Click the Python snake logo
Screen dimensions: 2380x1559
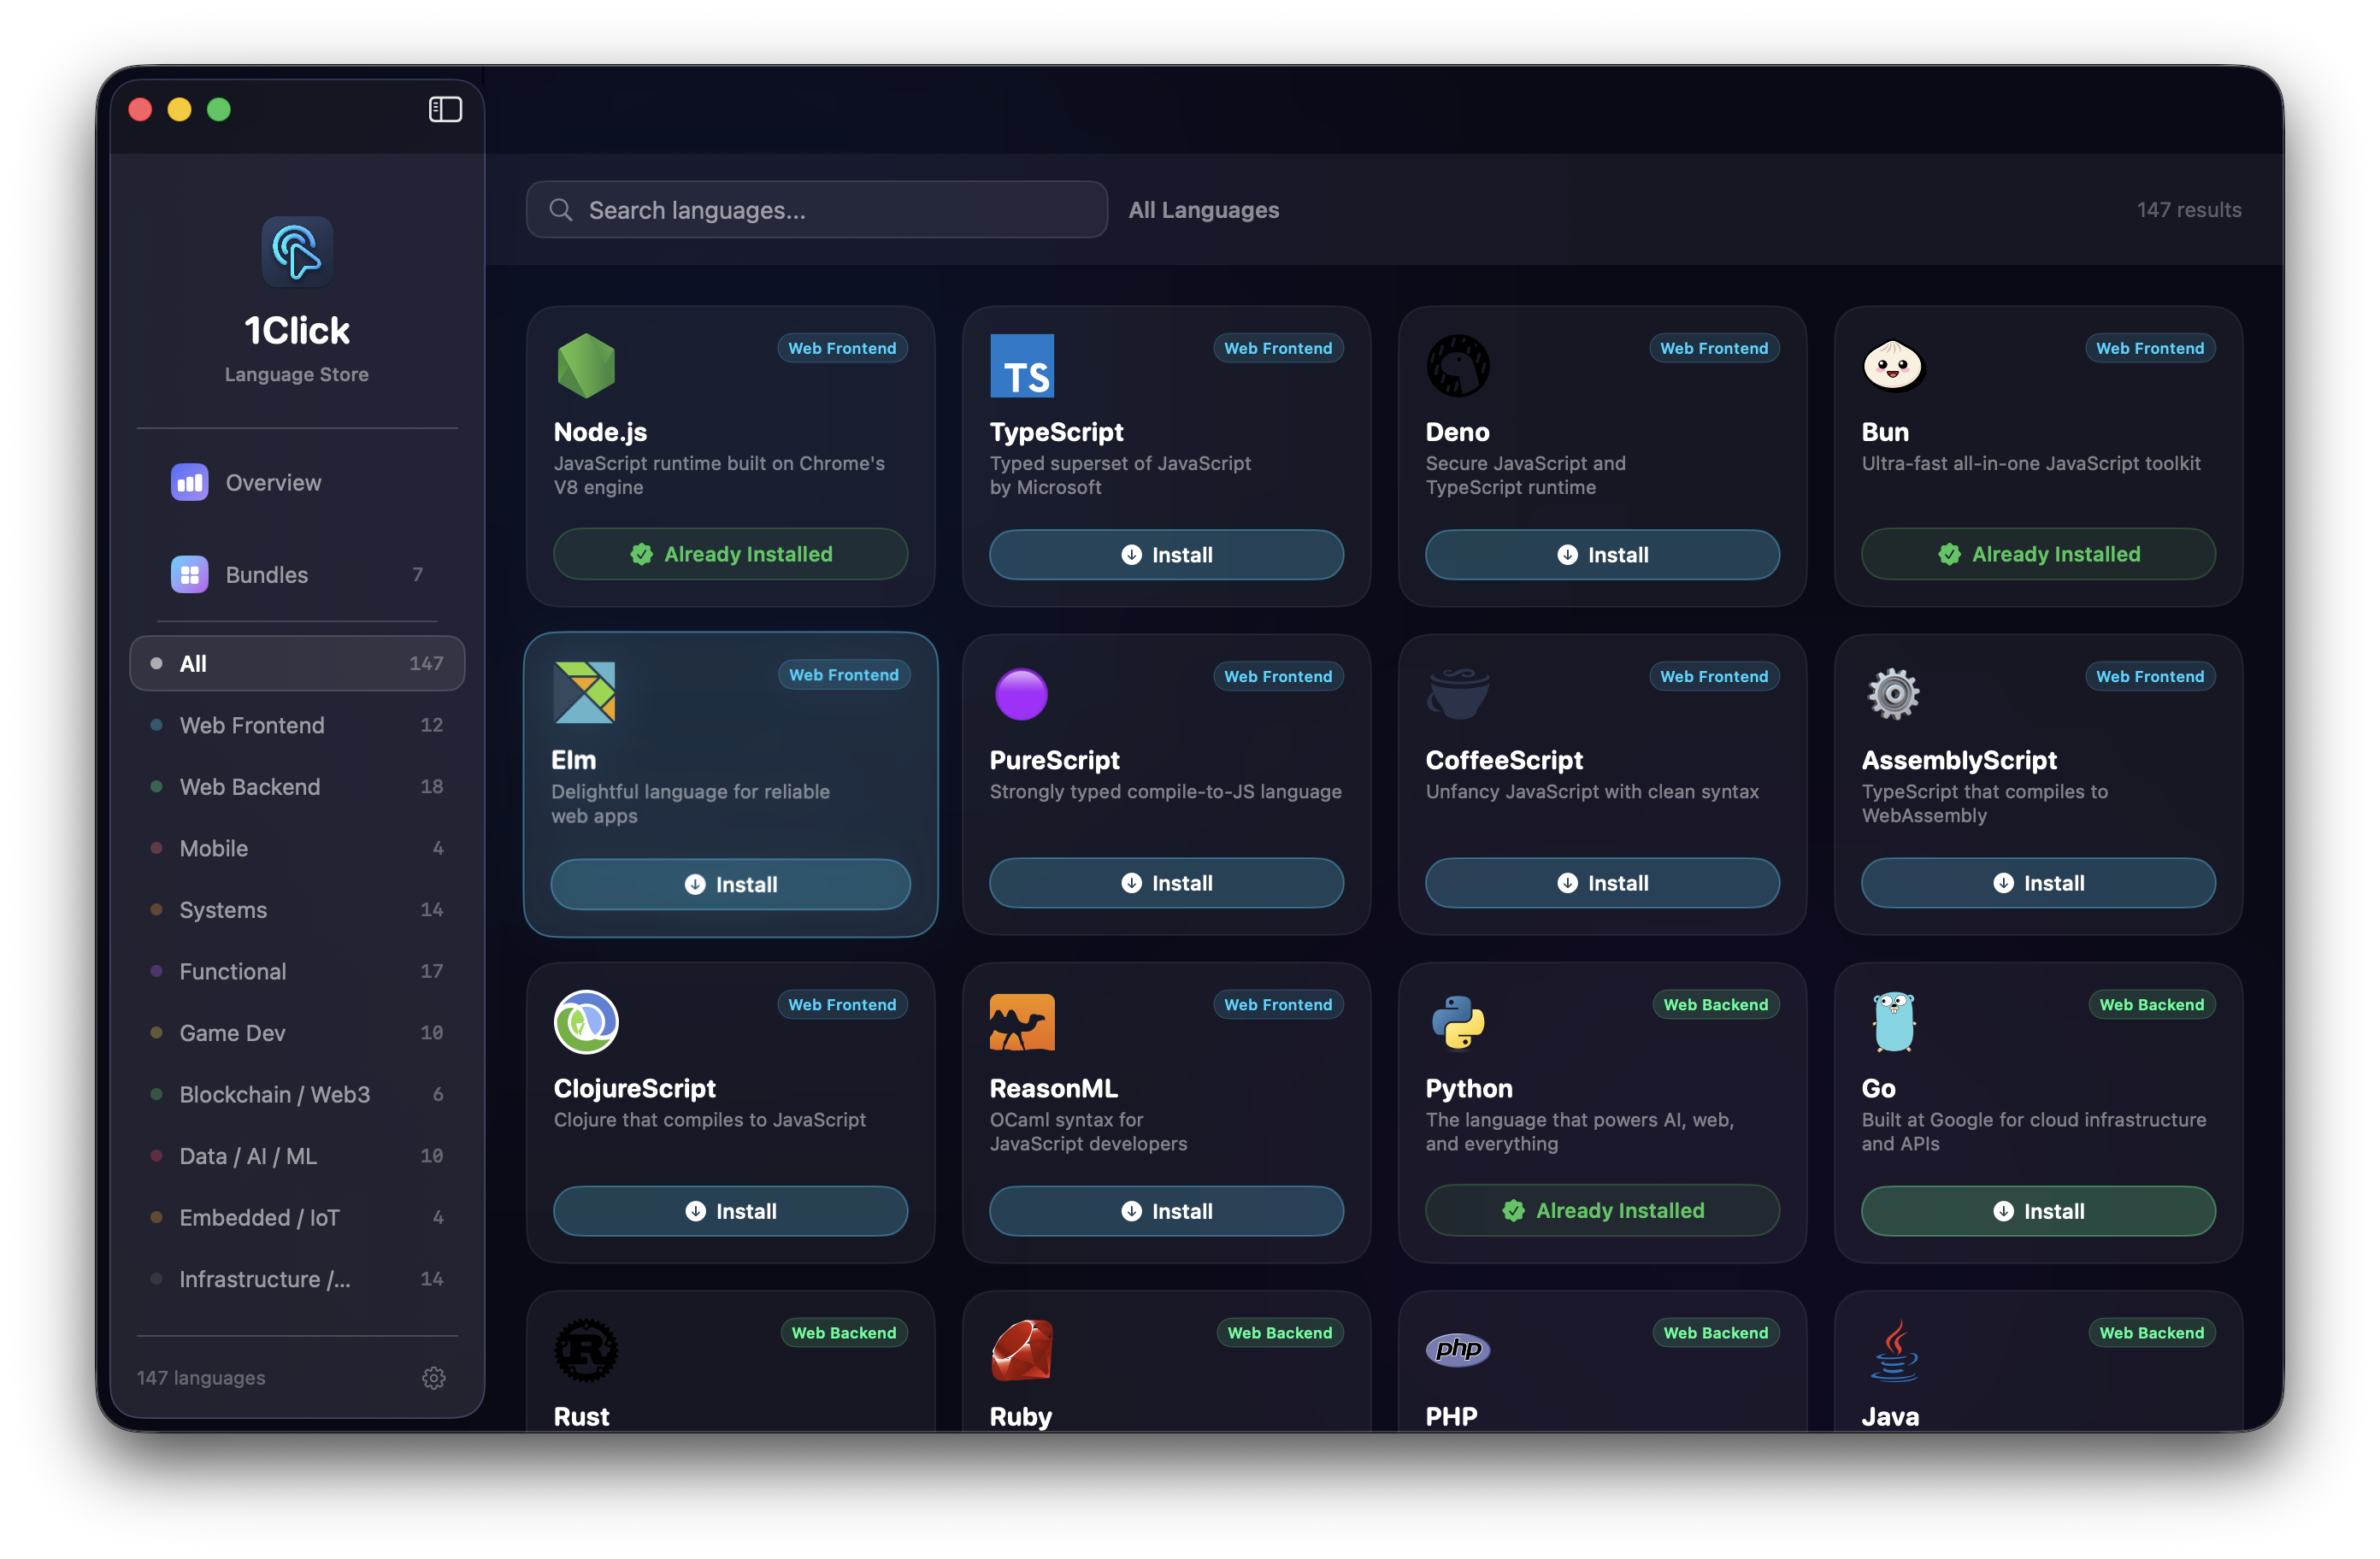(1457, 1022)
